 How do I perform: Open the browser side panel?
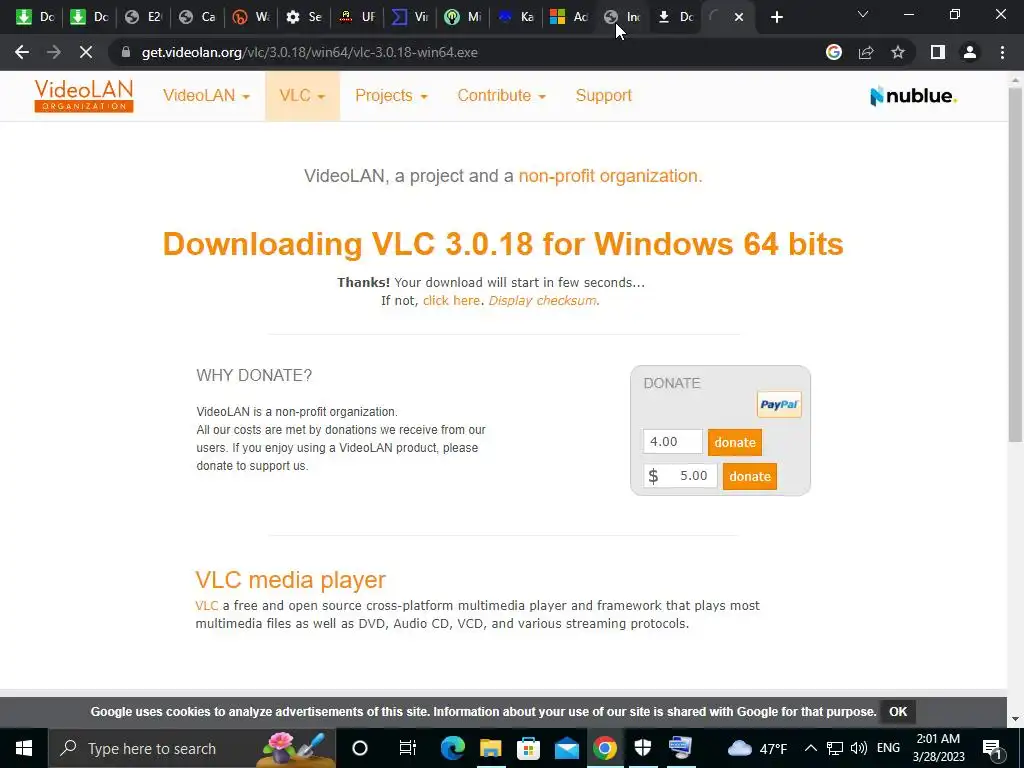point(938,52)
